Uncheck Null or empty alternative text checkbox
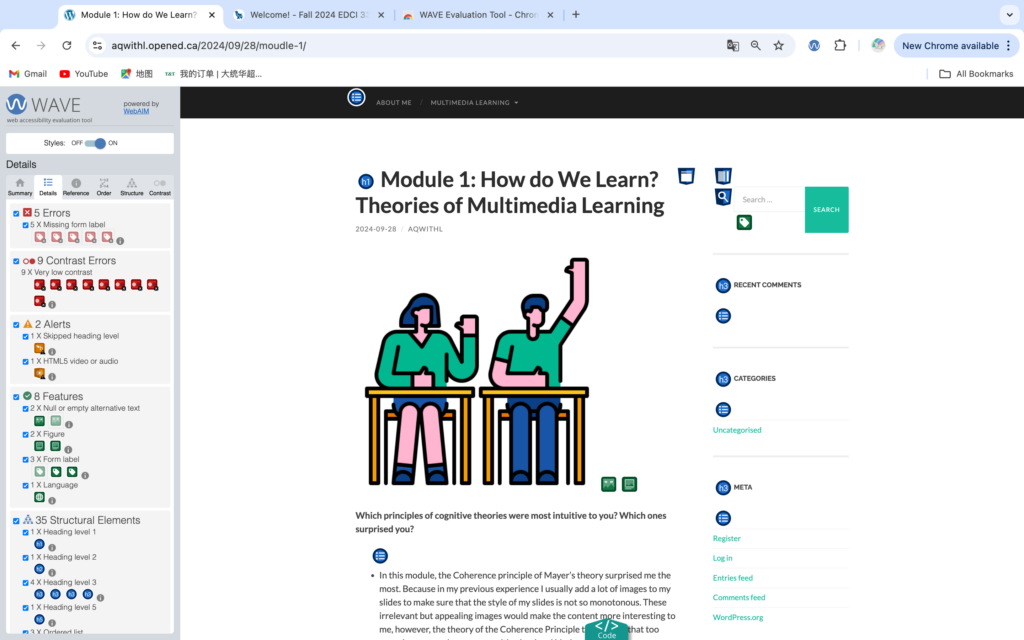Viewport: 1024px width, 640px height. pyautogui.click(x=25, y=409)
